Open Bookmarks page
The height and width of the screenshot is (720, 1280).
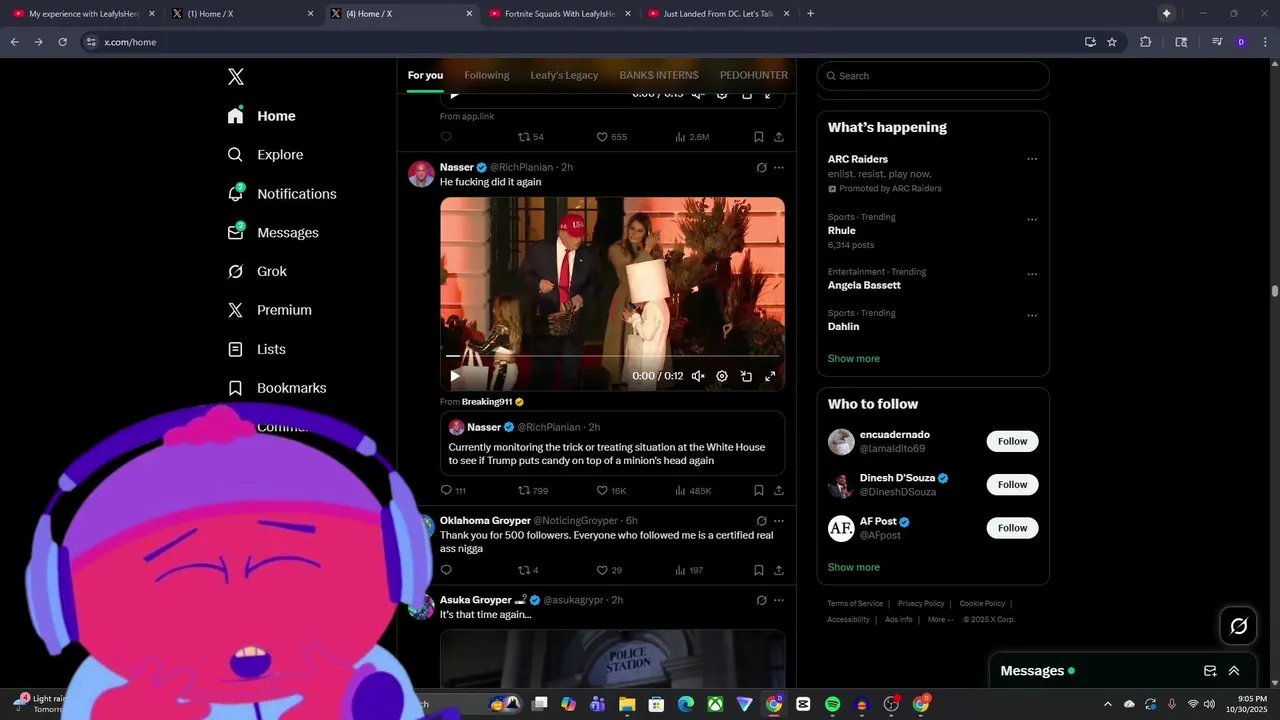(x=277, y=388)
